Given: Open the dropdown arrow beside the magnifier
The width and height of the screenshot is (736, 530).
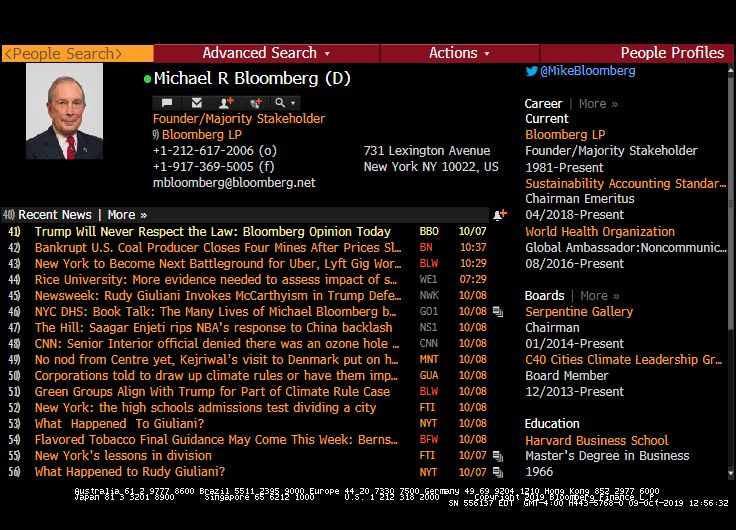Looking at the screenshot, I should [293, 103].
